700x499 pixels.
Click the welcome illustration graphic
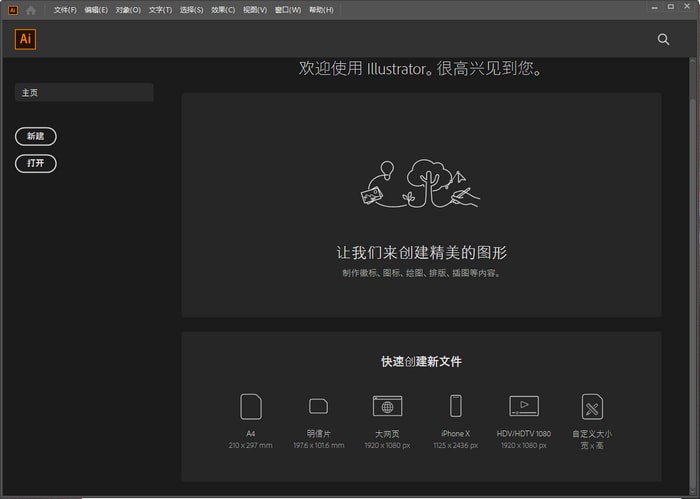pos(420,183)
